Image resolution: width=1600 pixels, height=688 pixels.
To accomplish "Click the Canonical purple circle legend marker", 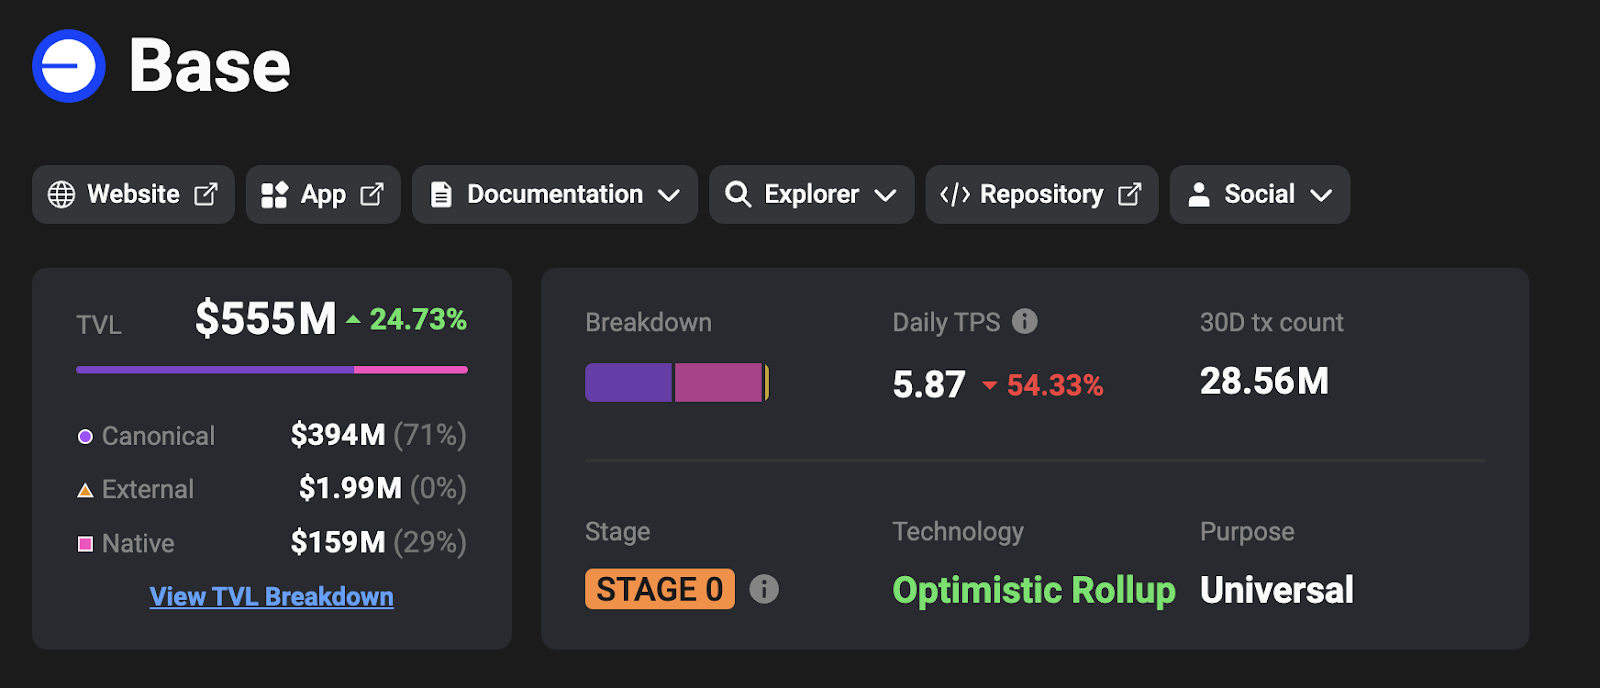I will tap(86, 437).
